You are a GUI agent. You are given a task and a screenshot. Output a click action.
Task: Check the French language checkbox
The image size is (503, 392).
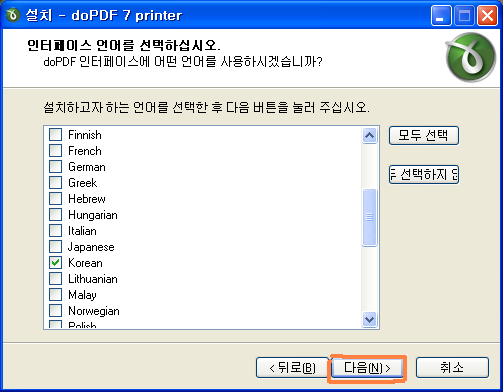[55, 151]
